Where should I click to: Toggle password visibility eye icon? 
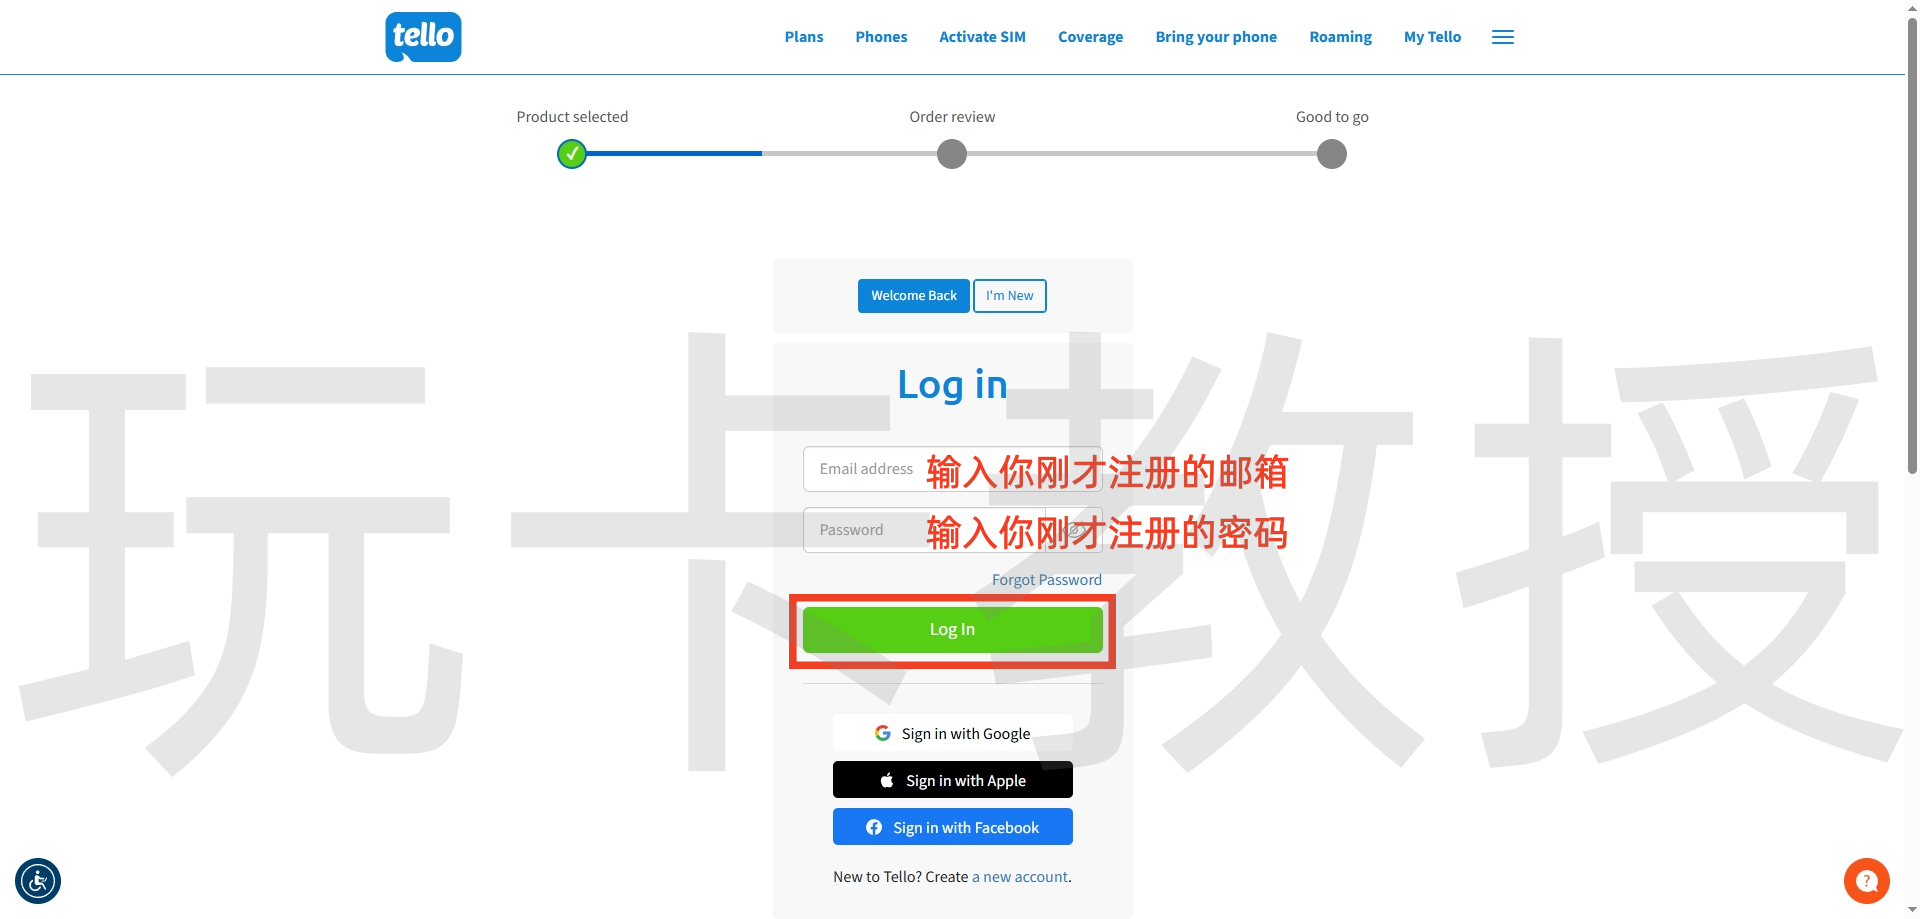[x=1075, y=530]
